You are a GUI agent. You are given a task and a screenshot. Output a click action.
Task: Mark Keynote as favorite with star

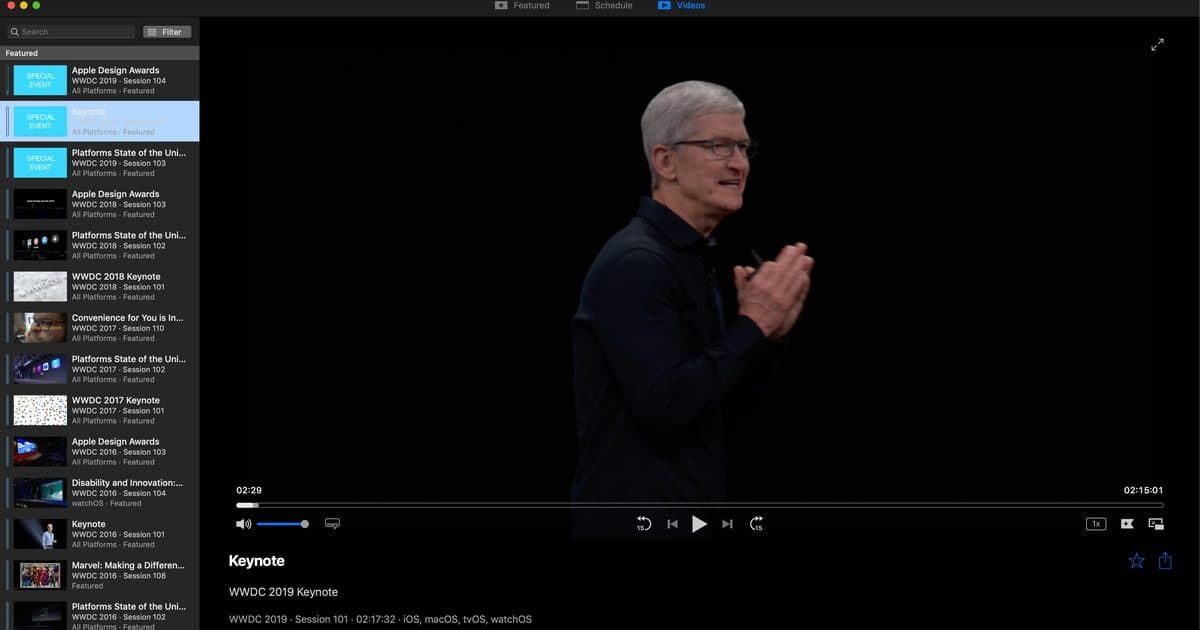pos(1136,561)
